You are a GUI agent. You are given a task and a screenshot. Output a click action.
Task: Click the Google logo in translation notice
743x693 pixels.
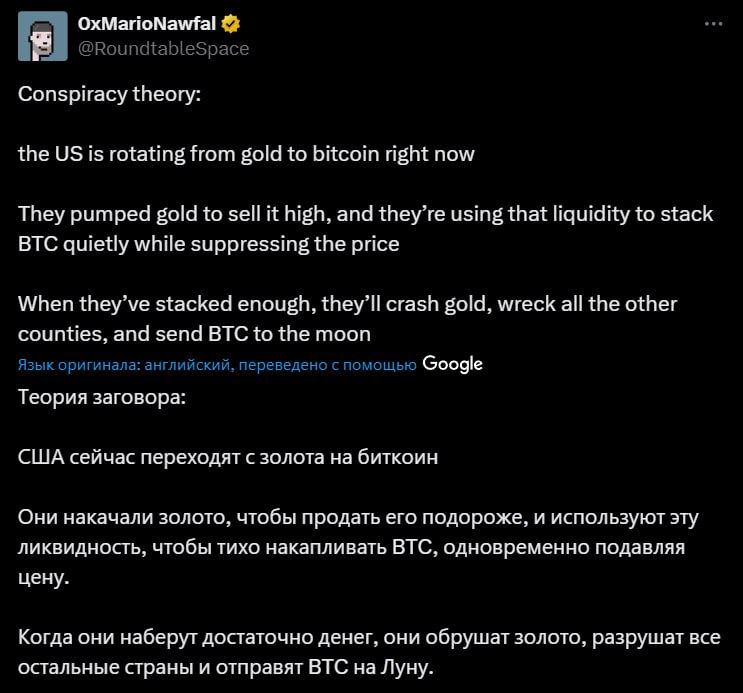tap(452, 364)
